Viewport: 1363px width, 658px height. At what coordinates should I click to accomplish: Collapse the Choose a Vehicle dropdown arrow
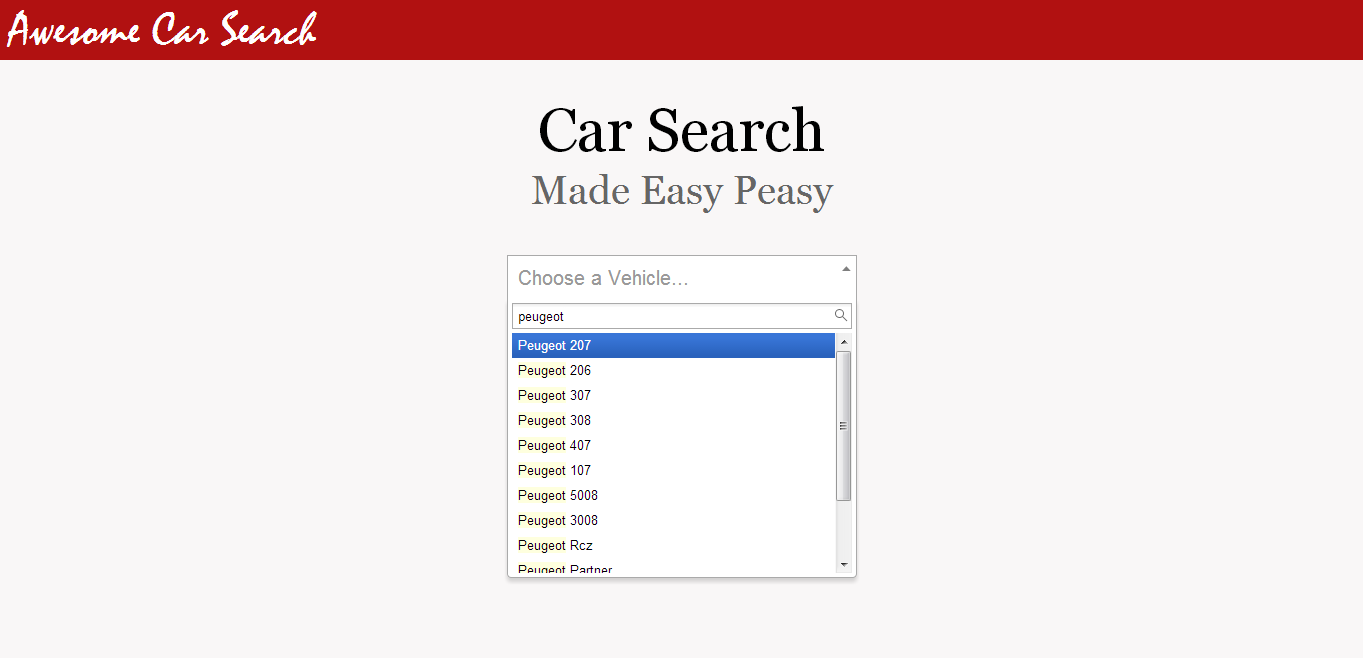coord(846,269)
